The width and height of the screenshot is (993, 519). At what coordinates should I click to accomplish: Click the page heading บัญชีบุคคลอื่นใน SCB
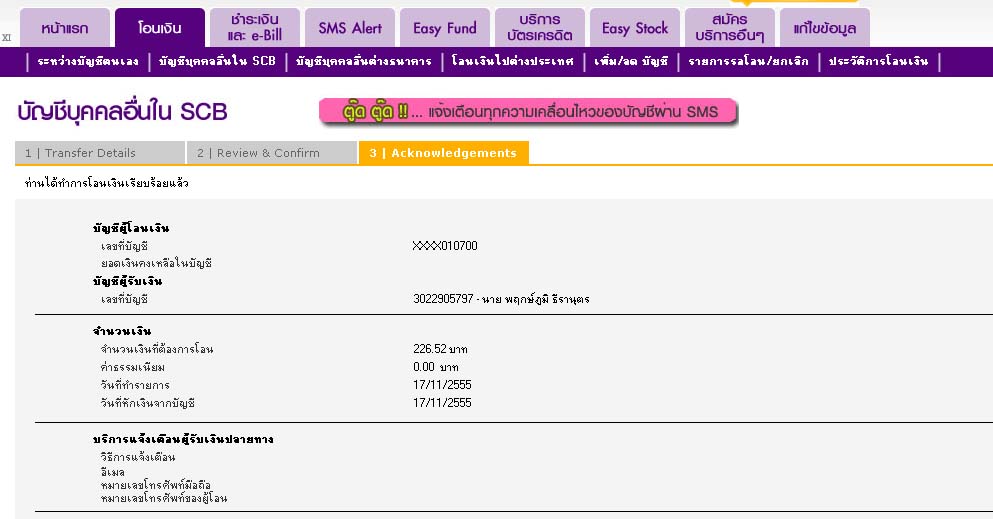(122, 112)
